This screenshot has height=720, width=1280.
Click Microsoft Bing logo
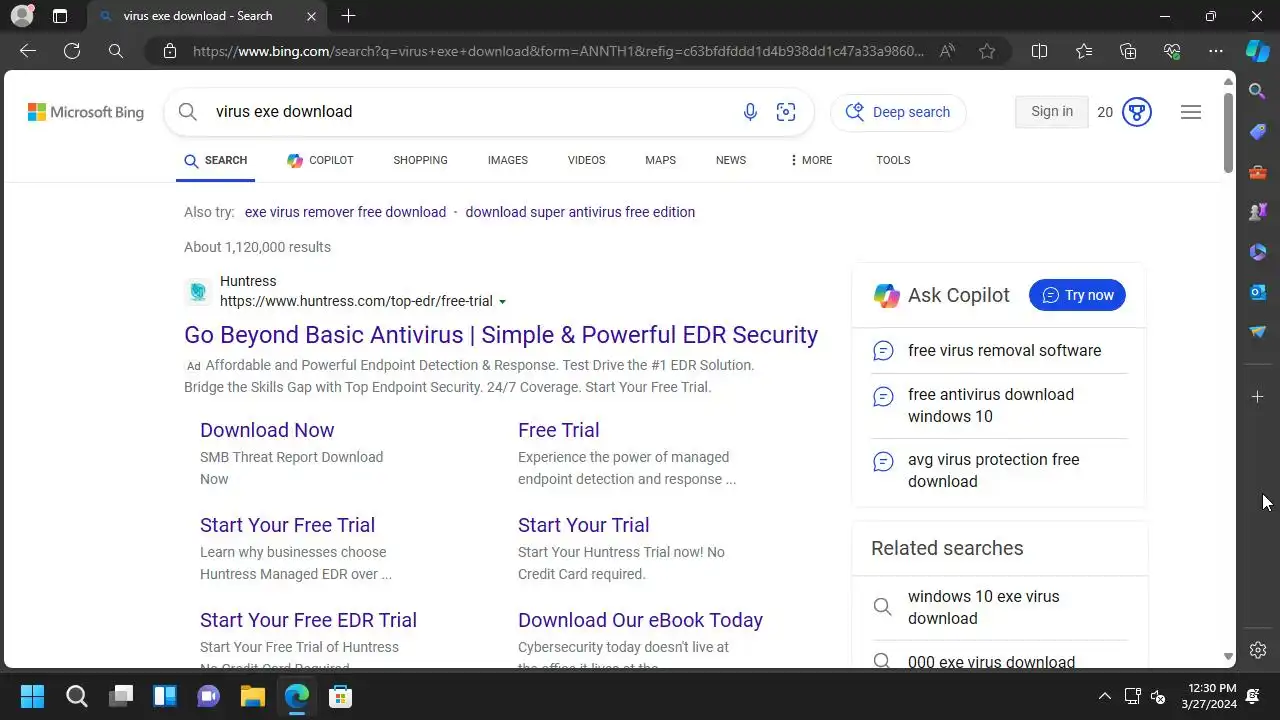86,112
